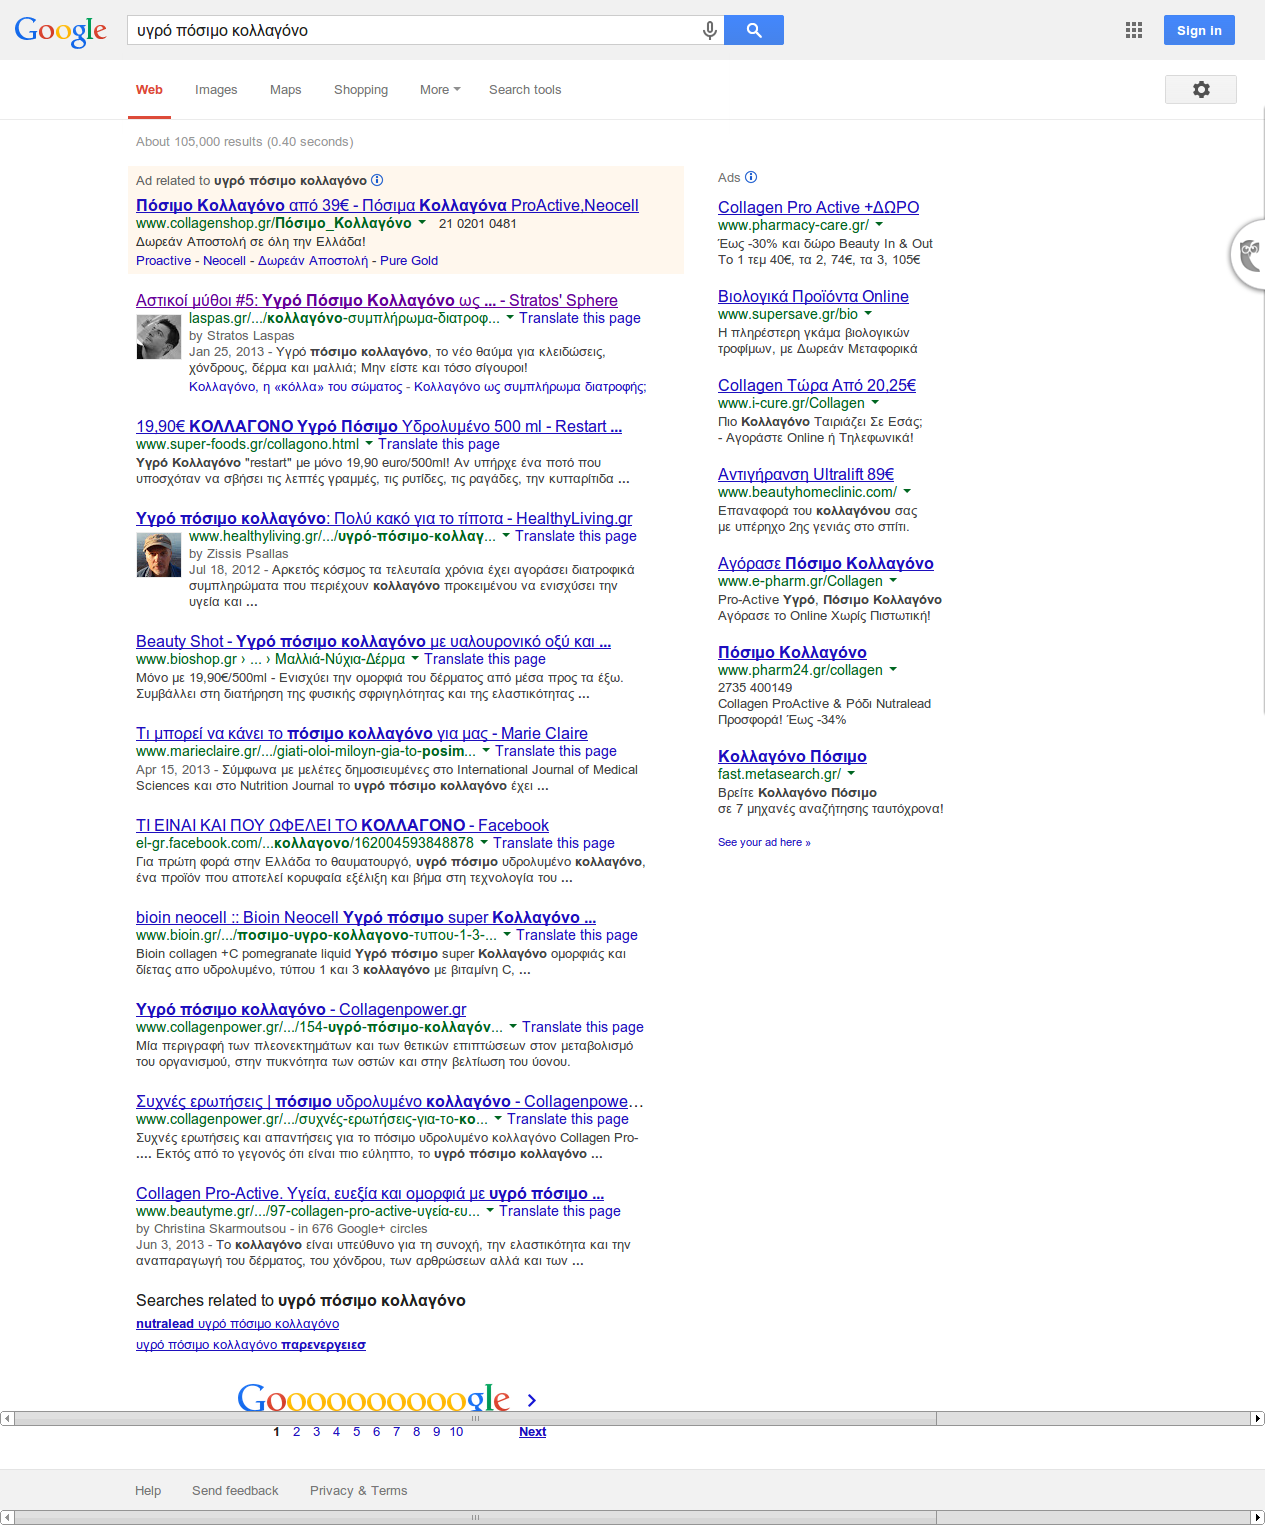Click Sign in button
Image resolution: width=1265 pixels, height=1525 pixels.
(x=1199, y=30)
